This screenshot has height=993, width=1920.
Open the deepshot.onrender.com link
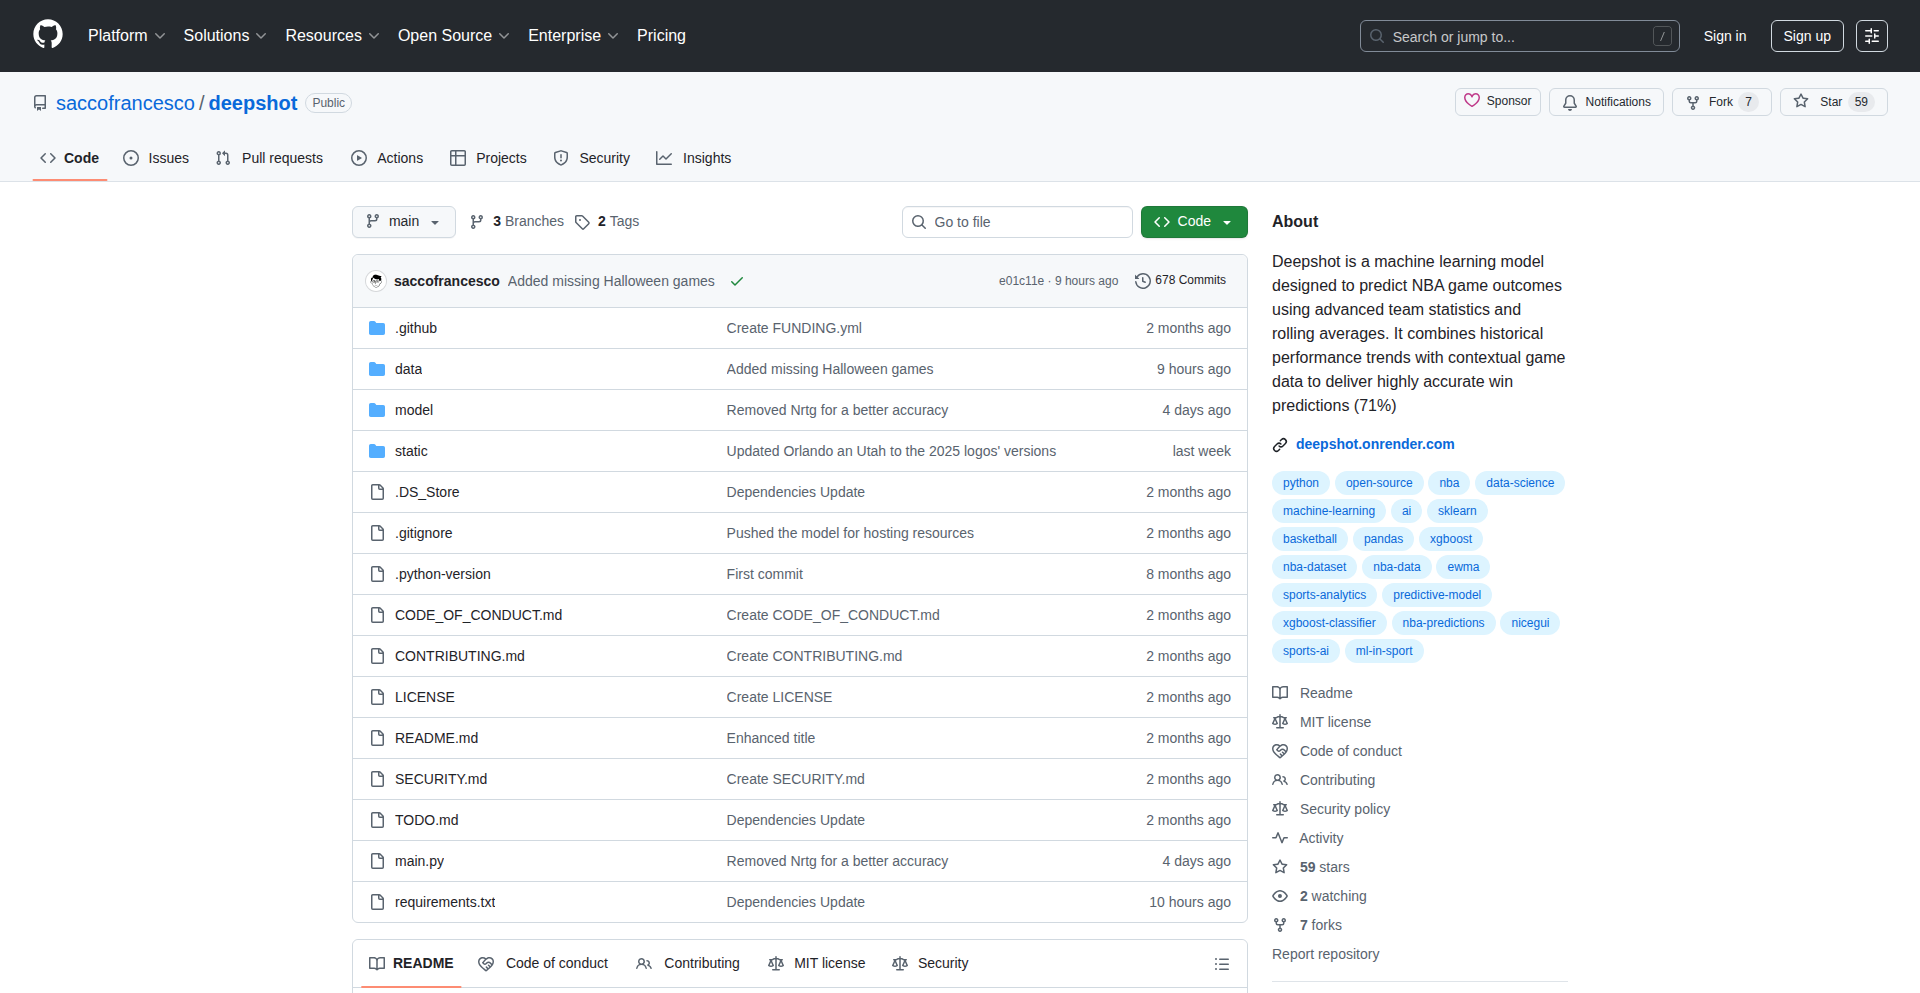click(1375, 444)
